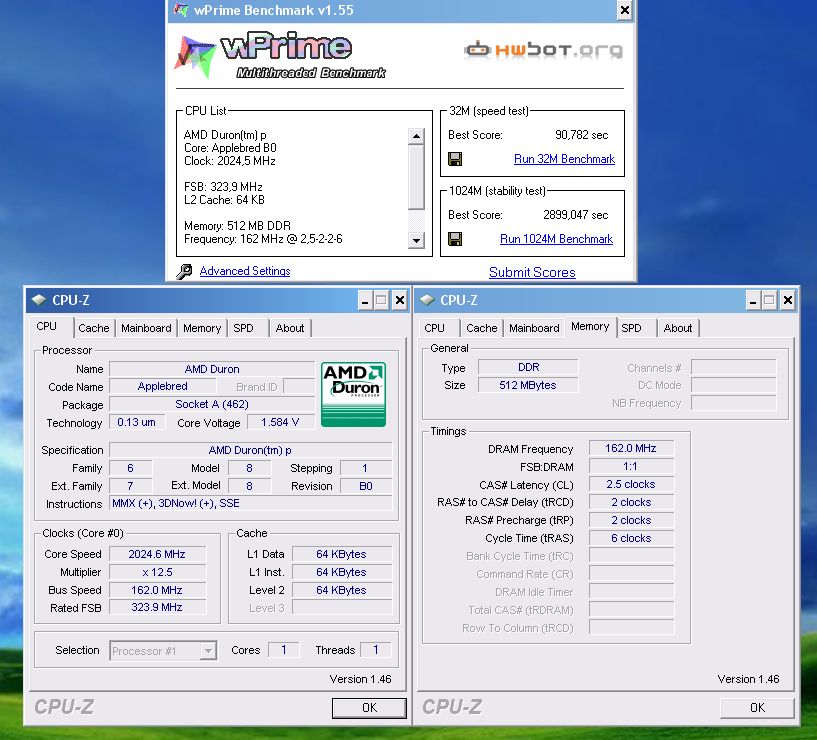Open Mainboard tab in left CPU-Z
817x740 pixels.
pyautogui.click(x=146, y=328)
